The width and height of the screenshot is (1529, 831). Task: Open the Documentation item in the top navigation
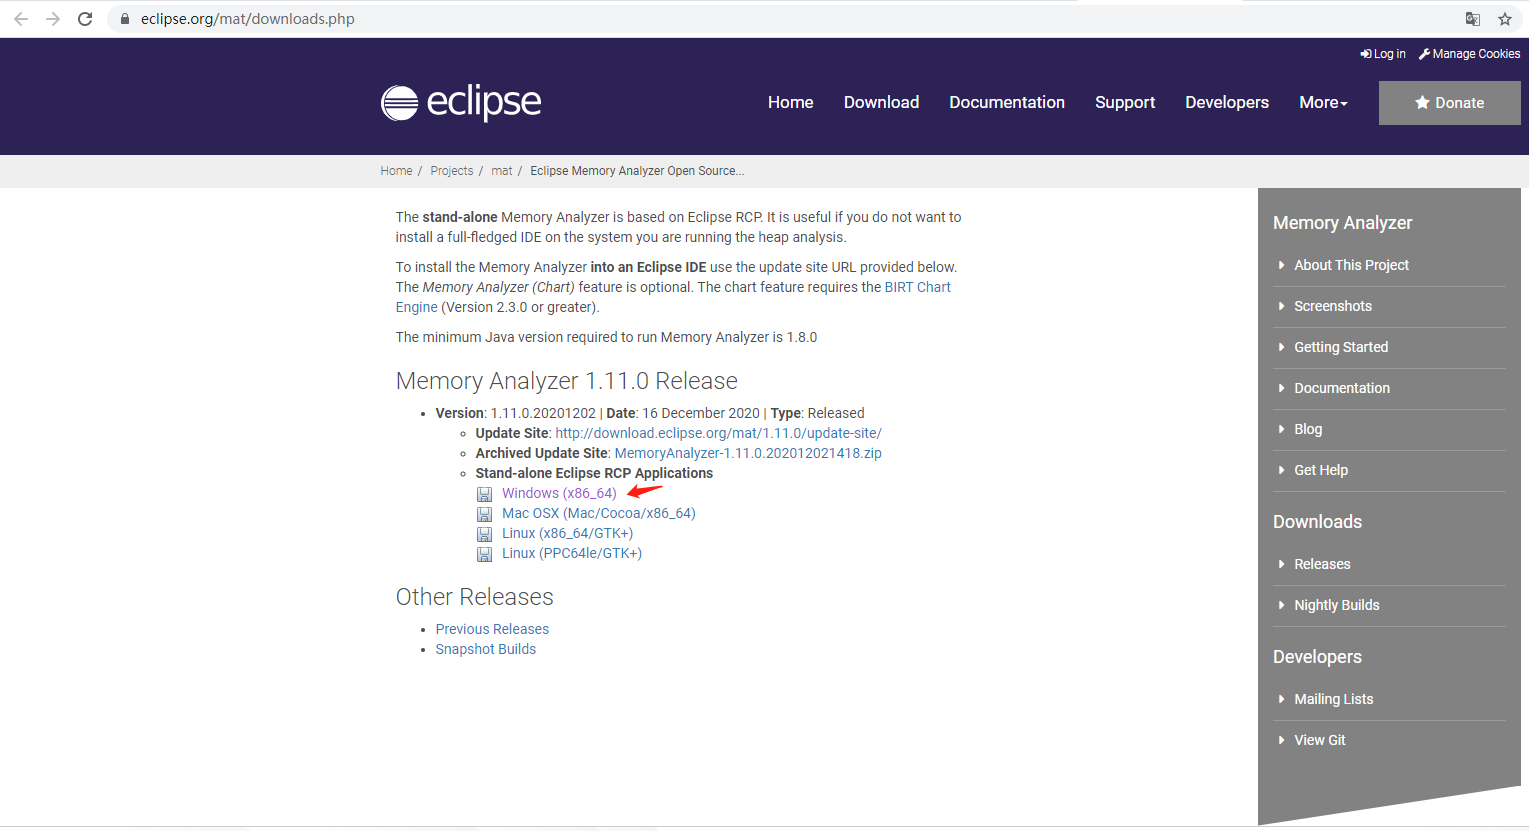coord(1007,102)
